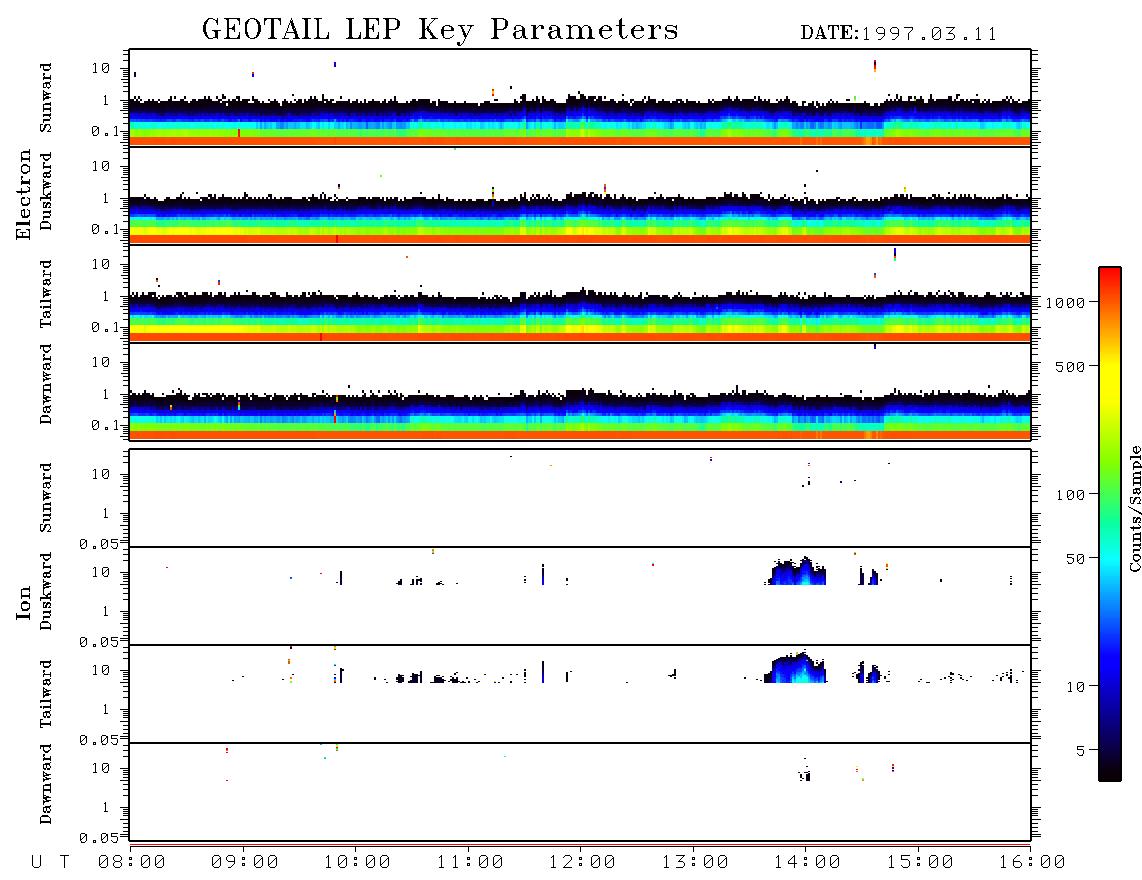Click the Electron Duskward panel label

pyautogui.click(x=46, y=192)
